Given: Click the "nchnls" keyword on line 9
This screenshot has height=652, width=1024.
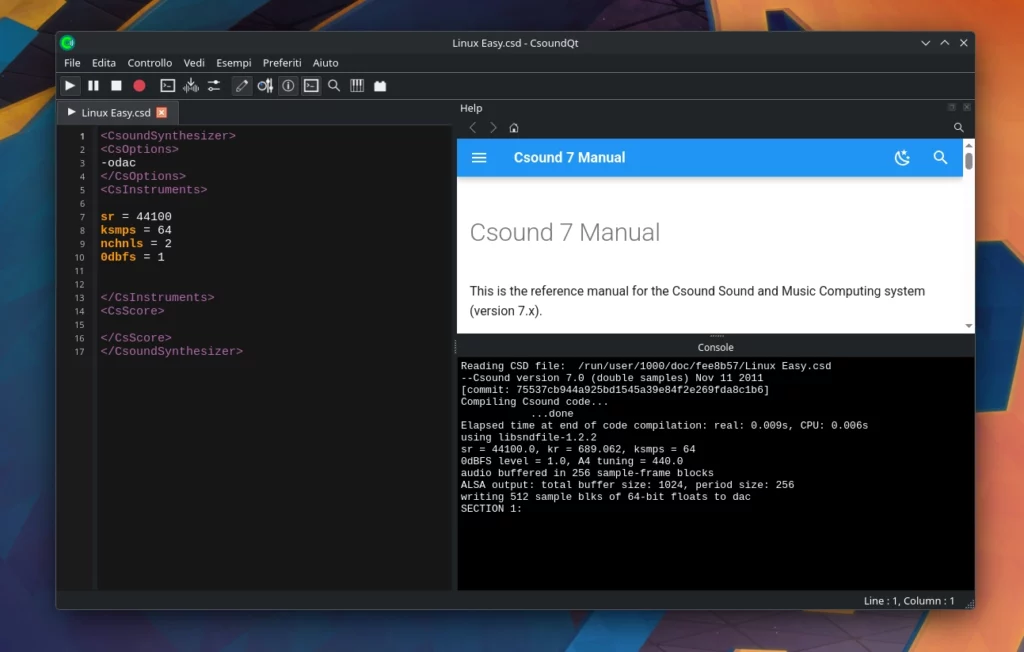Looking at the screenshot, I should click(121, 243).
